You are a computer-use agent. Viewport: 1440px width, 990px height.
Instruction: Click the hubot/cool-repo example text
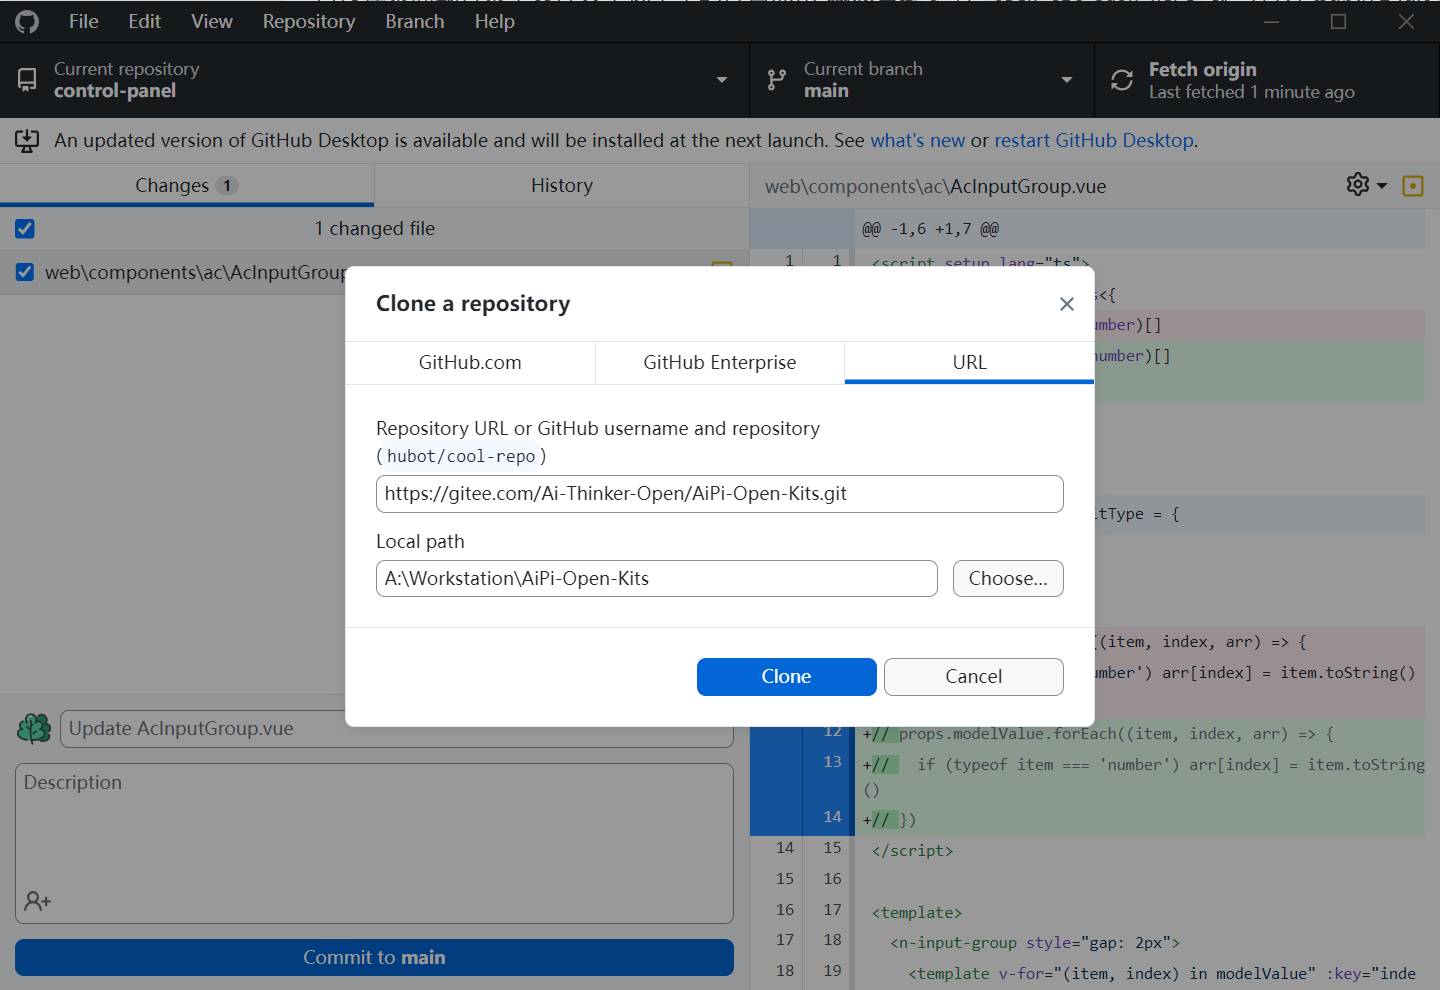click(461, 456)
